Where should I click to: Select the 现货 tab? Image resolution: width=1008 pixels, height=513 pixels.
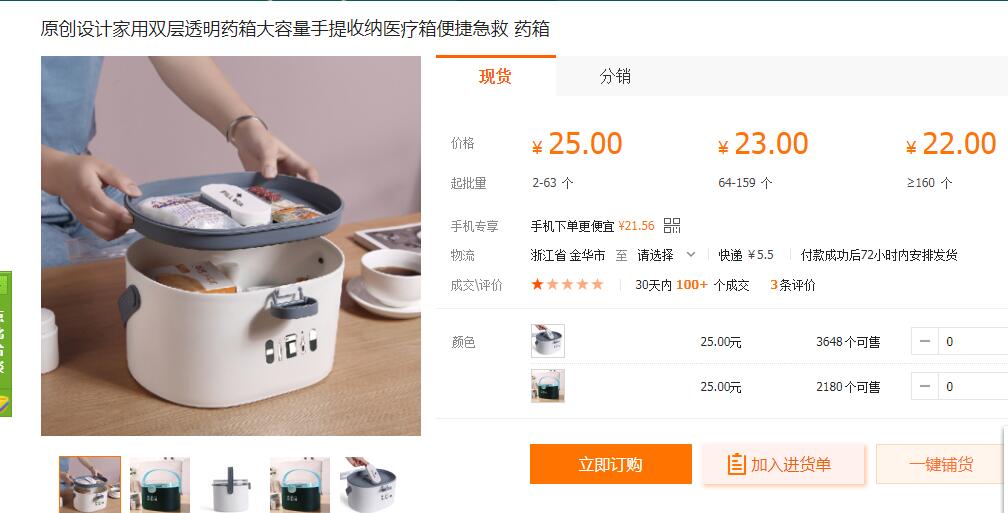[x=496, y=76]
